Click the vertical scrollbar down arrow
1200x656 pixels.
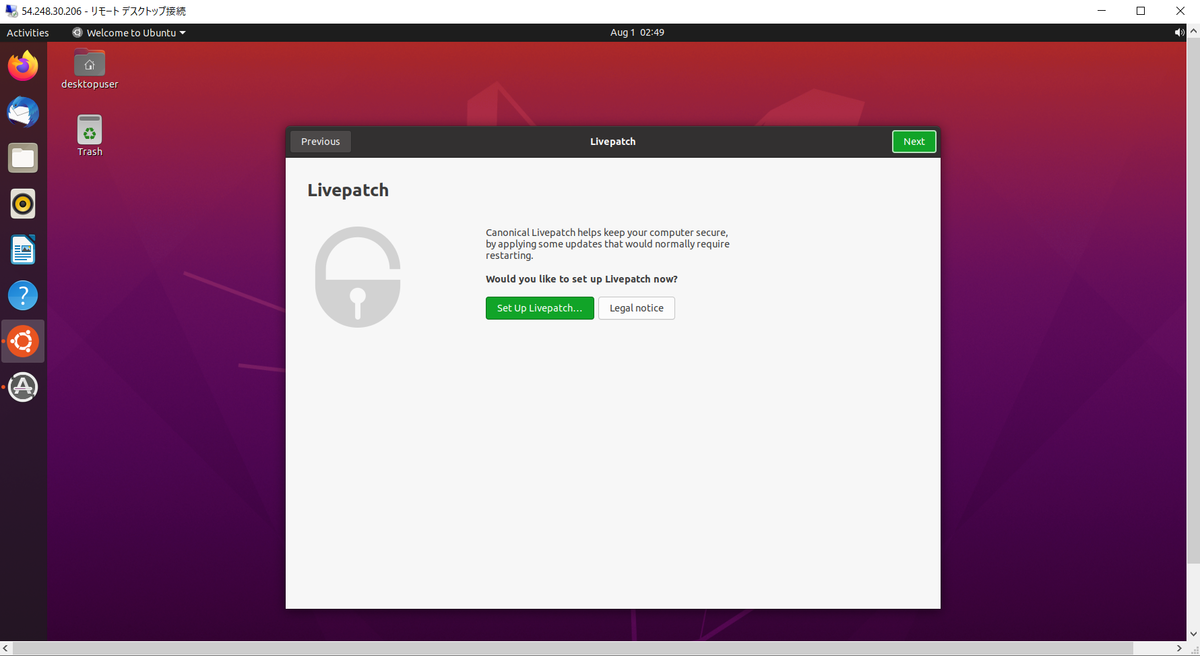pyautogui.click(x=1192, y=634)
